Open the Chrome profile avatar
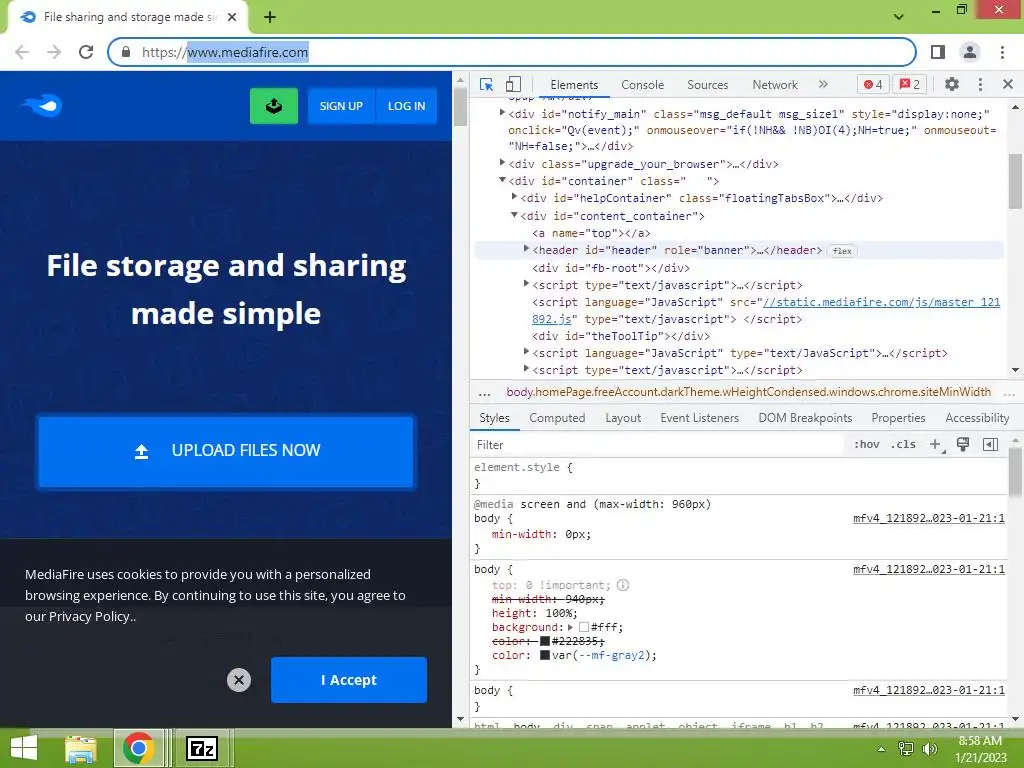 pos(970,52)
